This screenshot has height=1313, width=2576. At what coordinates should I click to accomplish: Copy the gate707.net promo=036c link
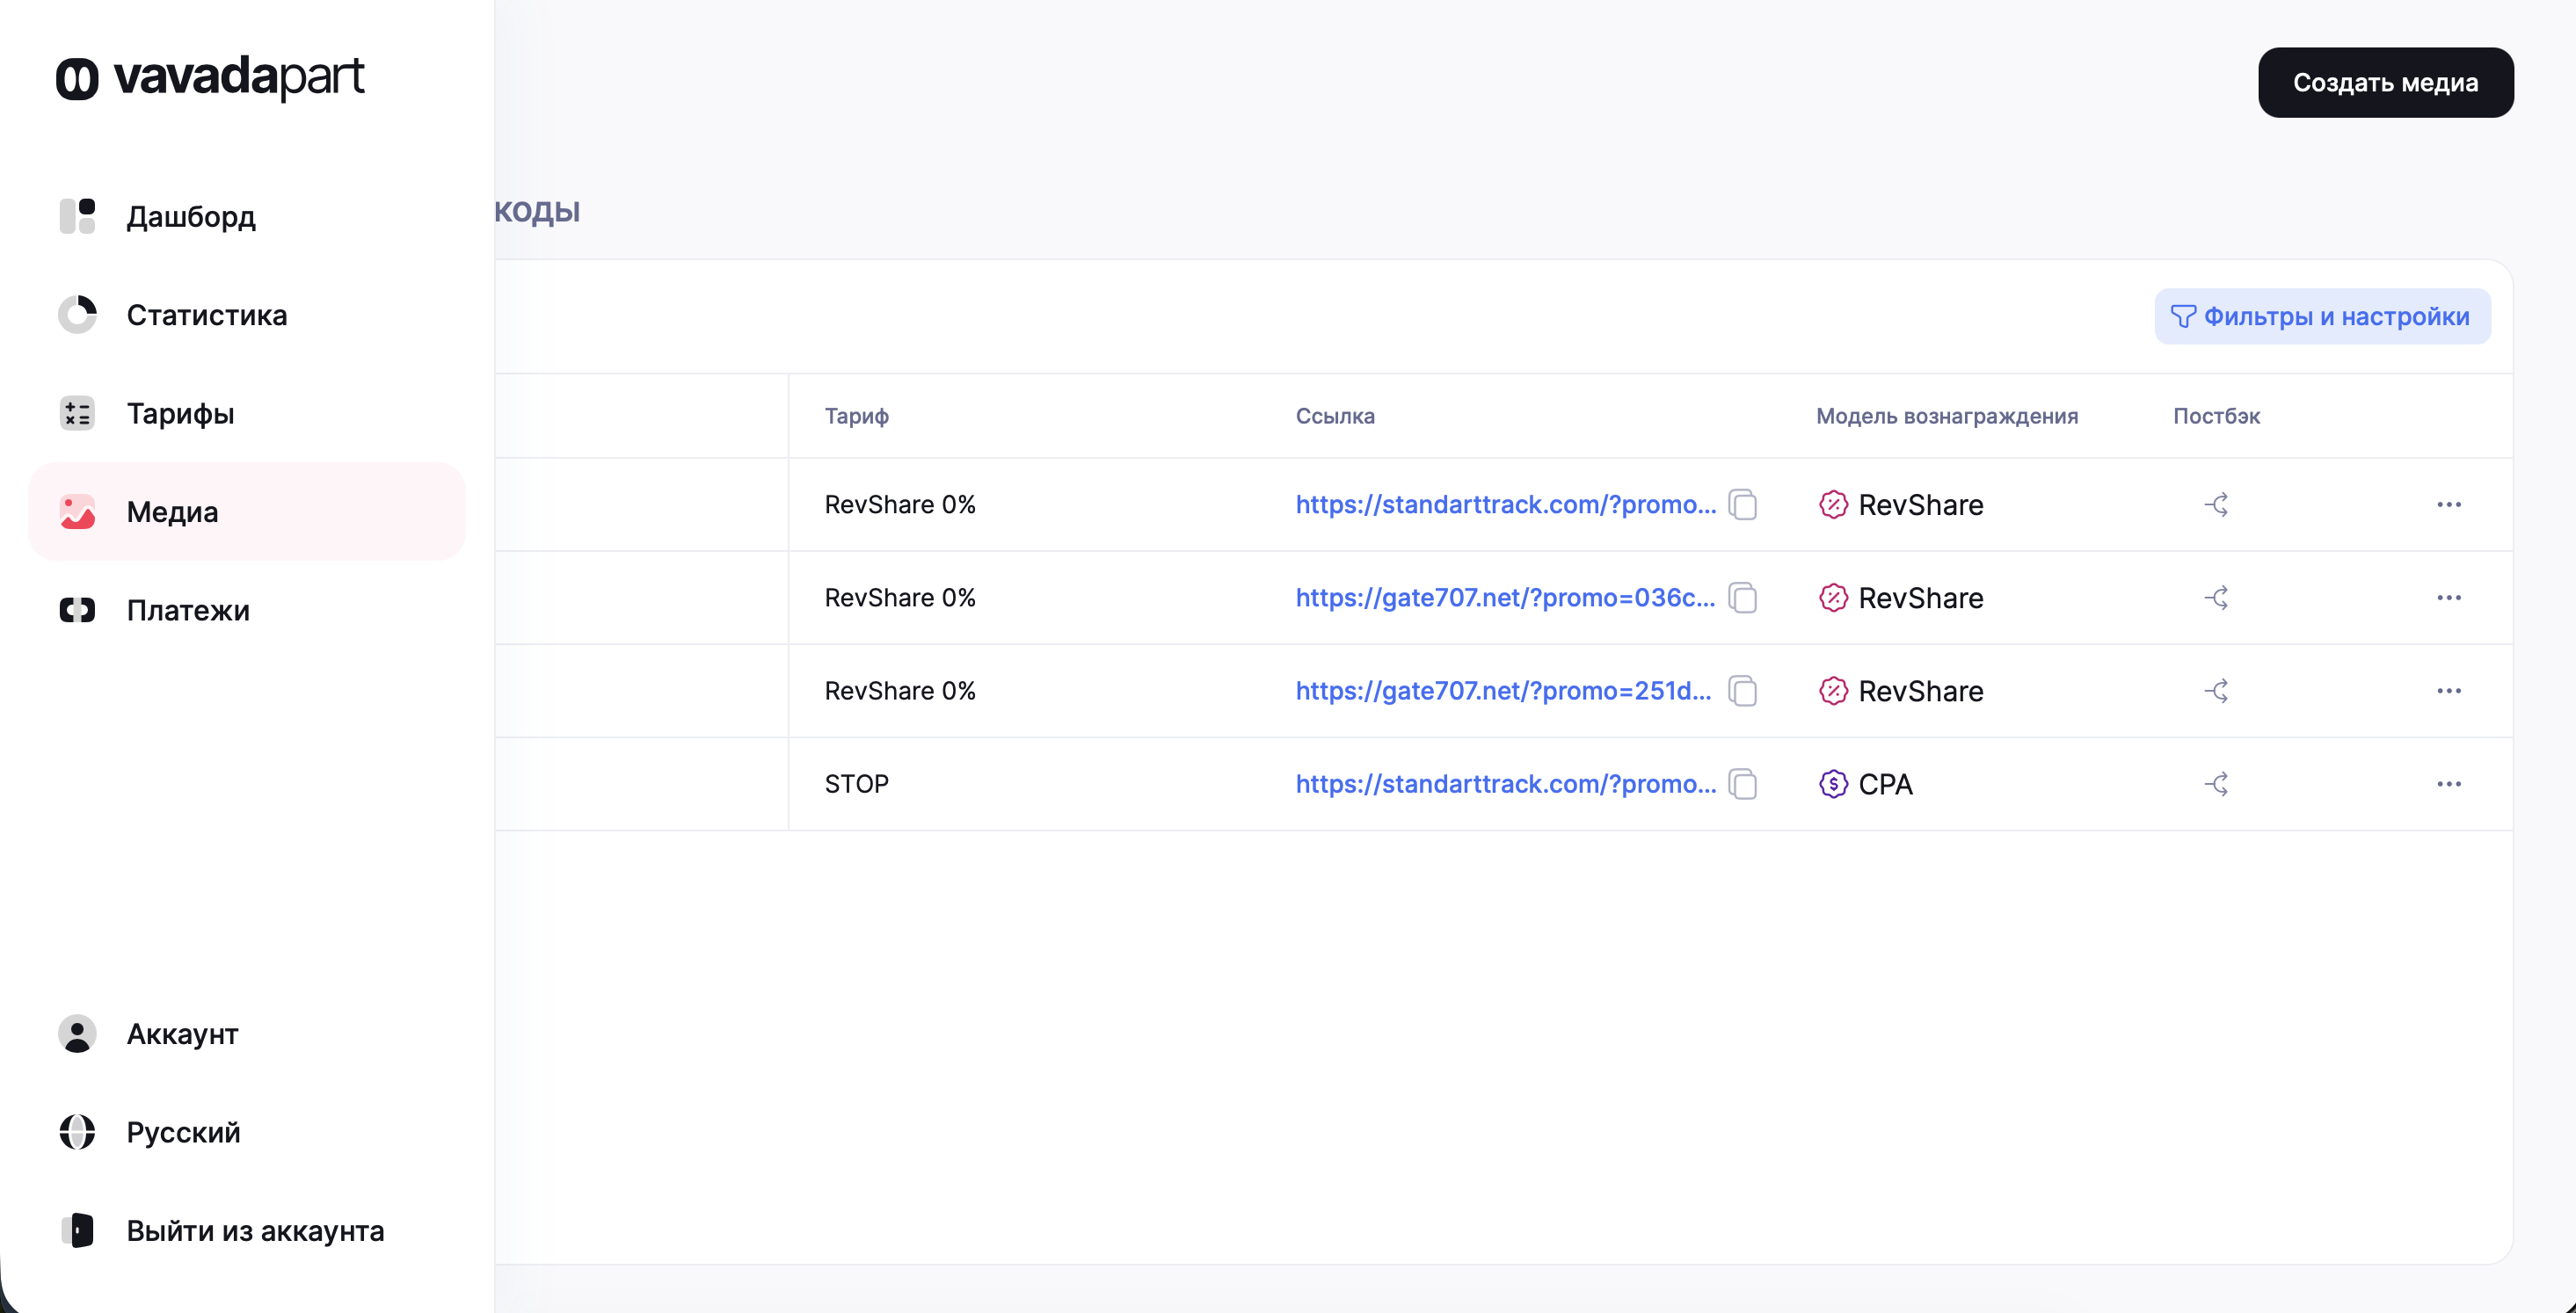pyautogui.click(x=1742, y=598)
